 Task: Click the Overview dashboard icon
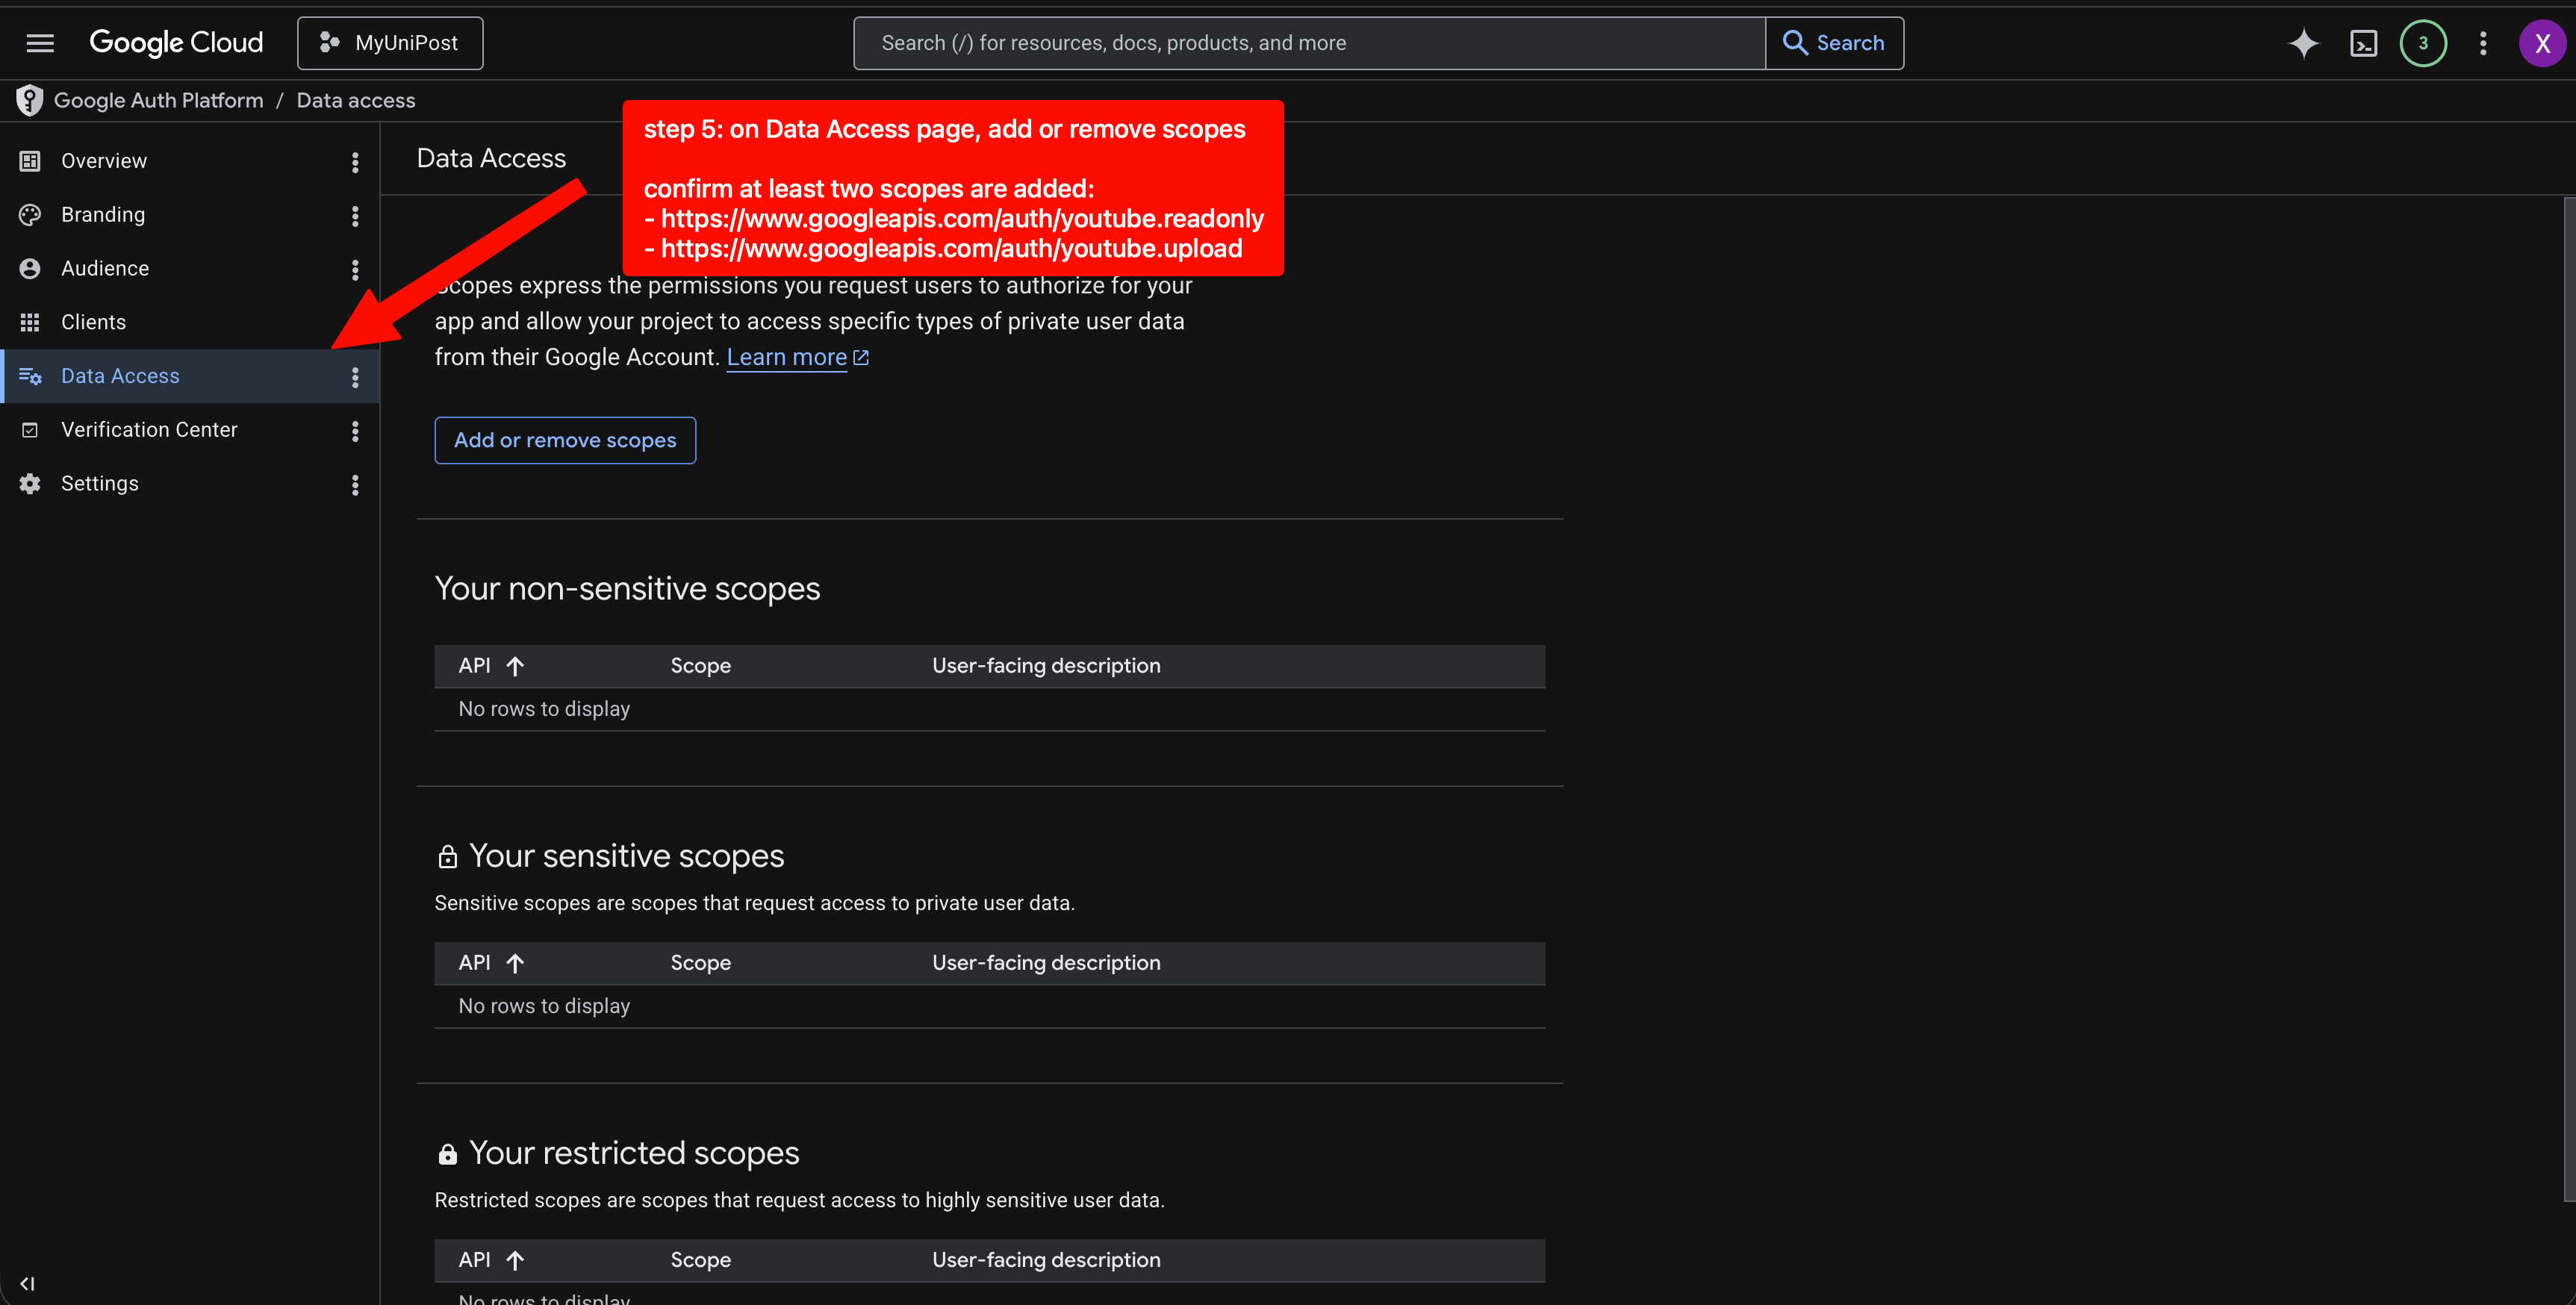[30, 161]
